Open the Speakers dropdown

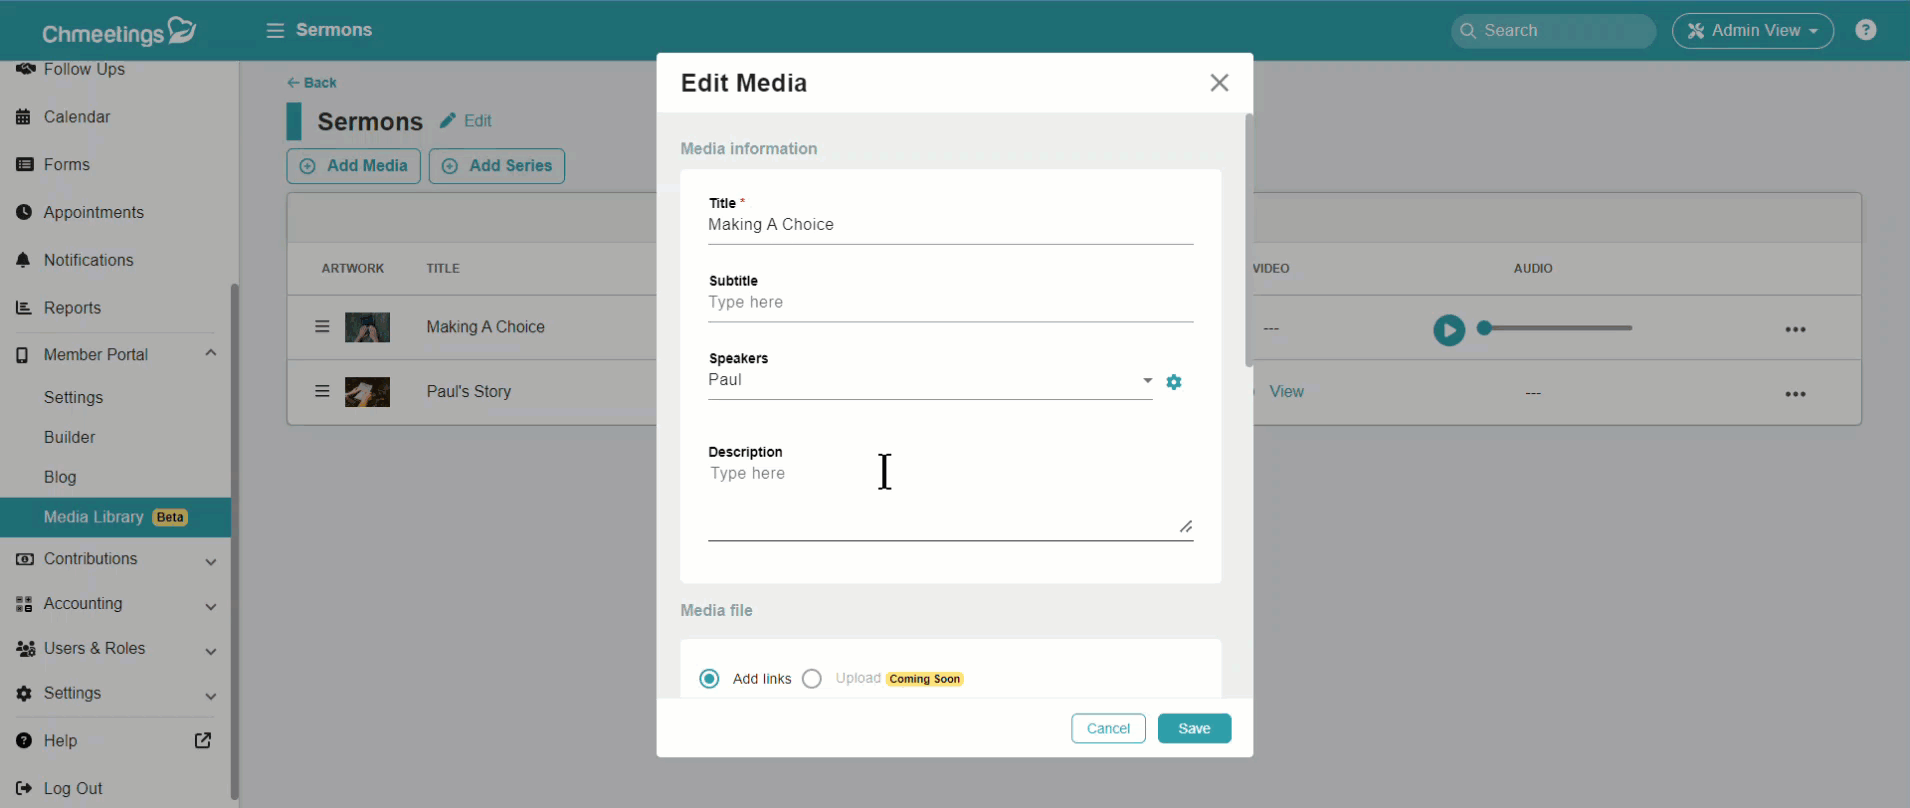[x=930, y=380]
